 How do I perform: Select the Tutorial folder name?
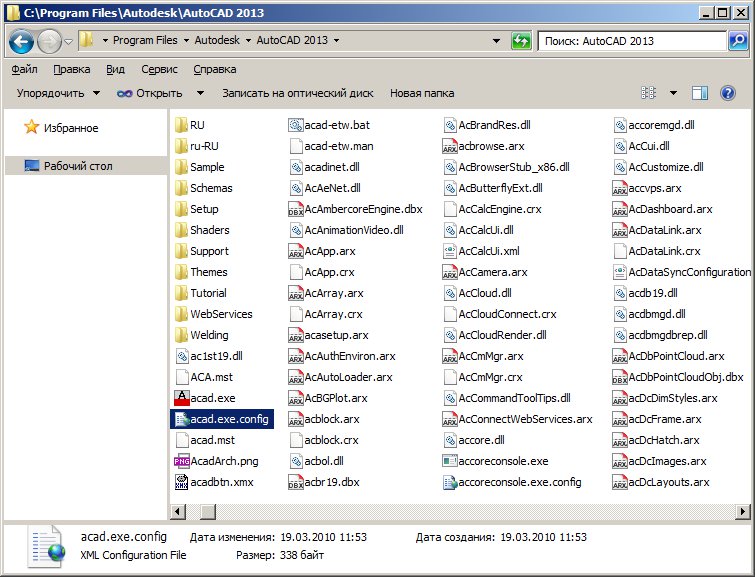point(208,293)
